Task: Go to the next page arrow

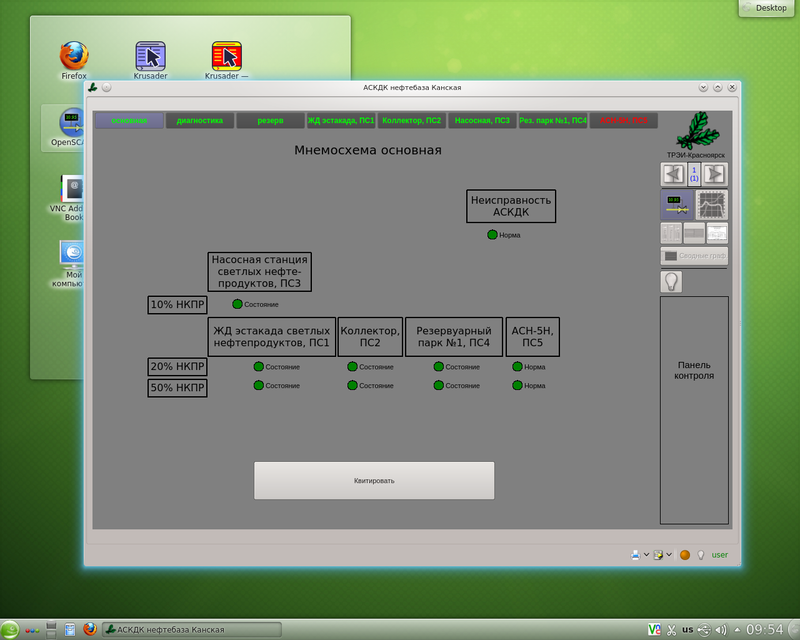Action: [715, 174]
